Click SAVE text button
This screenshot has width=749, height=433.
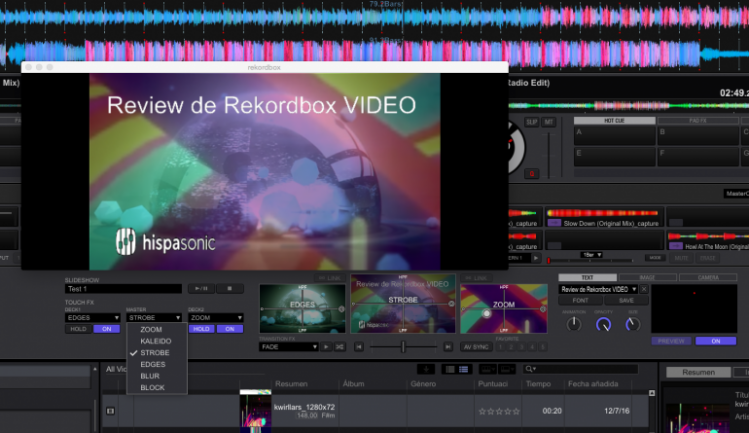[x=626, y=301]
